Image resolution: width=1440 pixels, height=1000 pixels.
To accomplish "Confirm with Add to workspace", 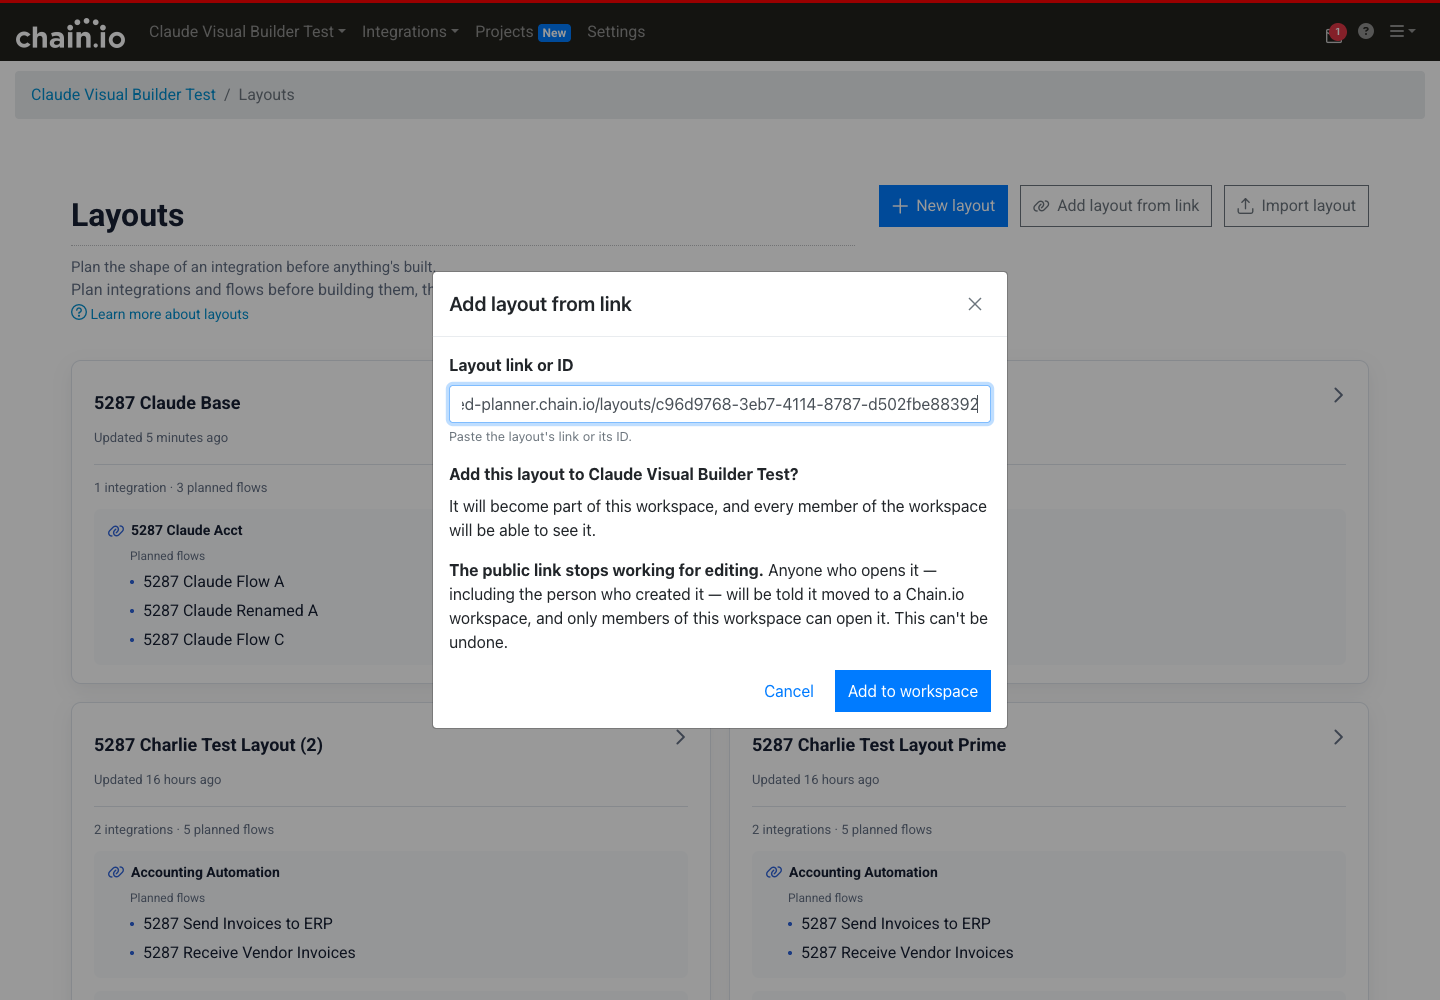I will point(913,691).
